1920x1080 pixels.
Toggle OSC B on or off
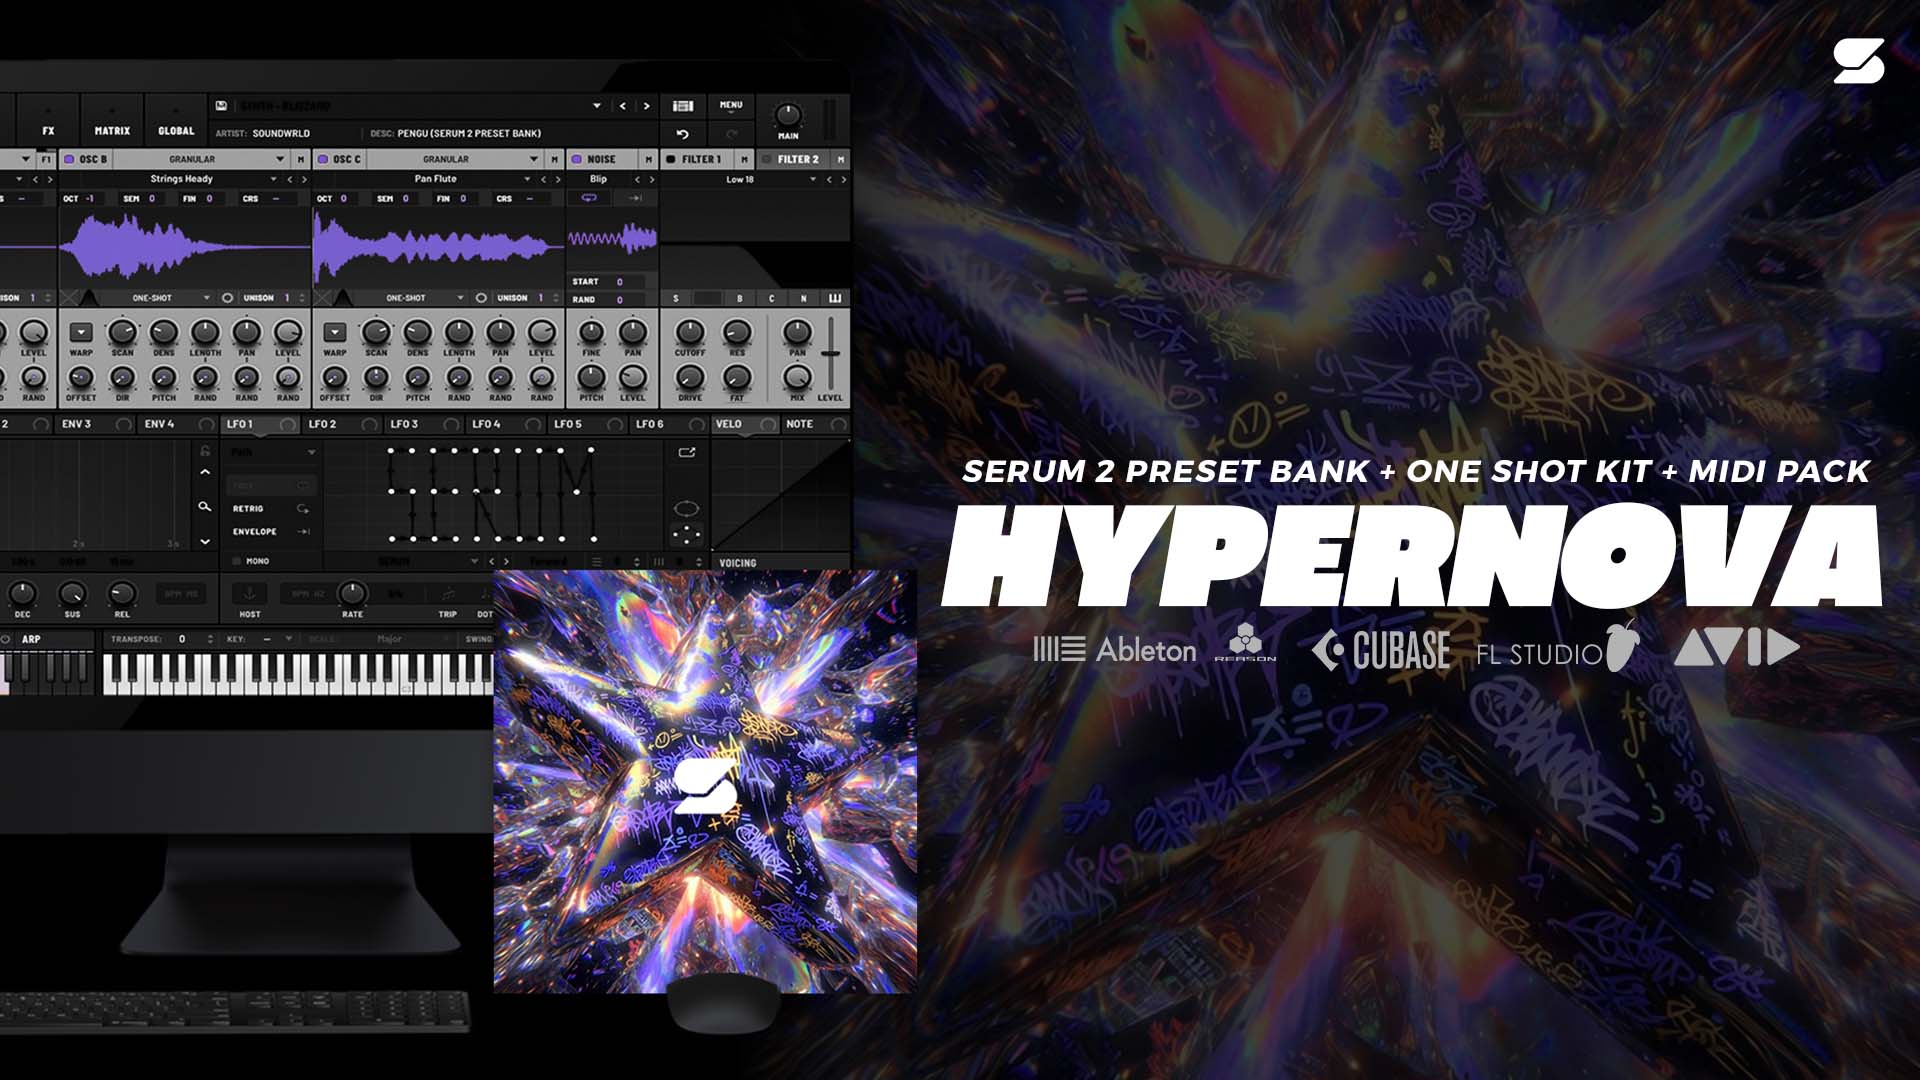coord(69,159)
